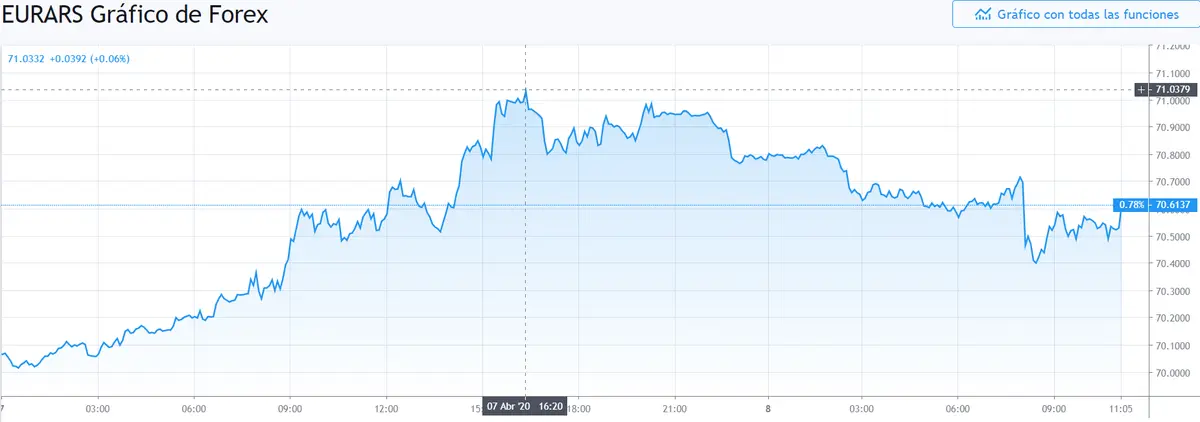
Task: Click the plus icon on the 71.0379 crosshair label
Action: click(1142, 90)
